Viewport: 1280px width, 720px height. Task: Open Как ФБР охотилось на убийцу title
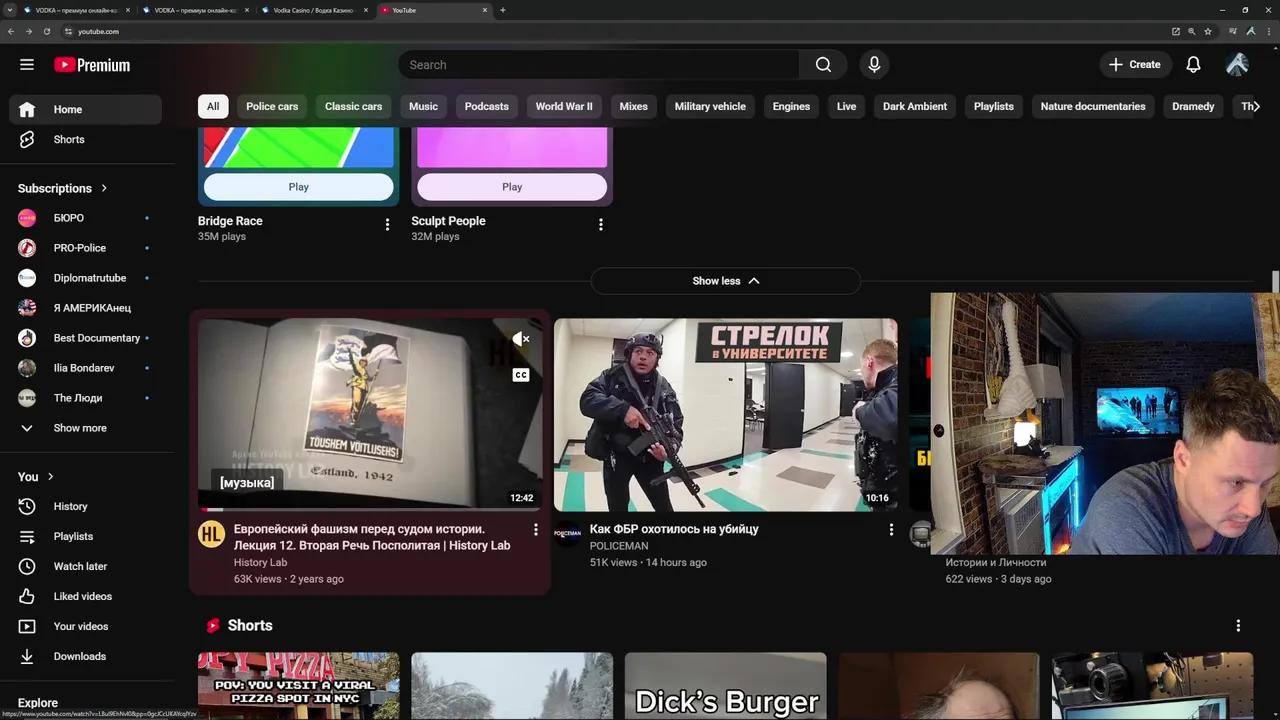pos(674,529)
